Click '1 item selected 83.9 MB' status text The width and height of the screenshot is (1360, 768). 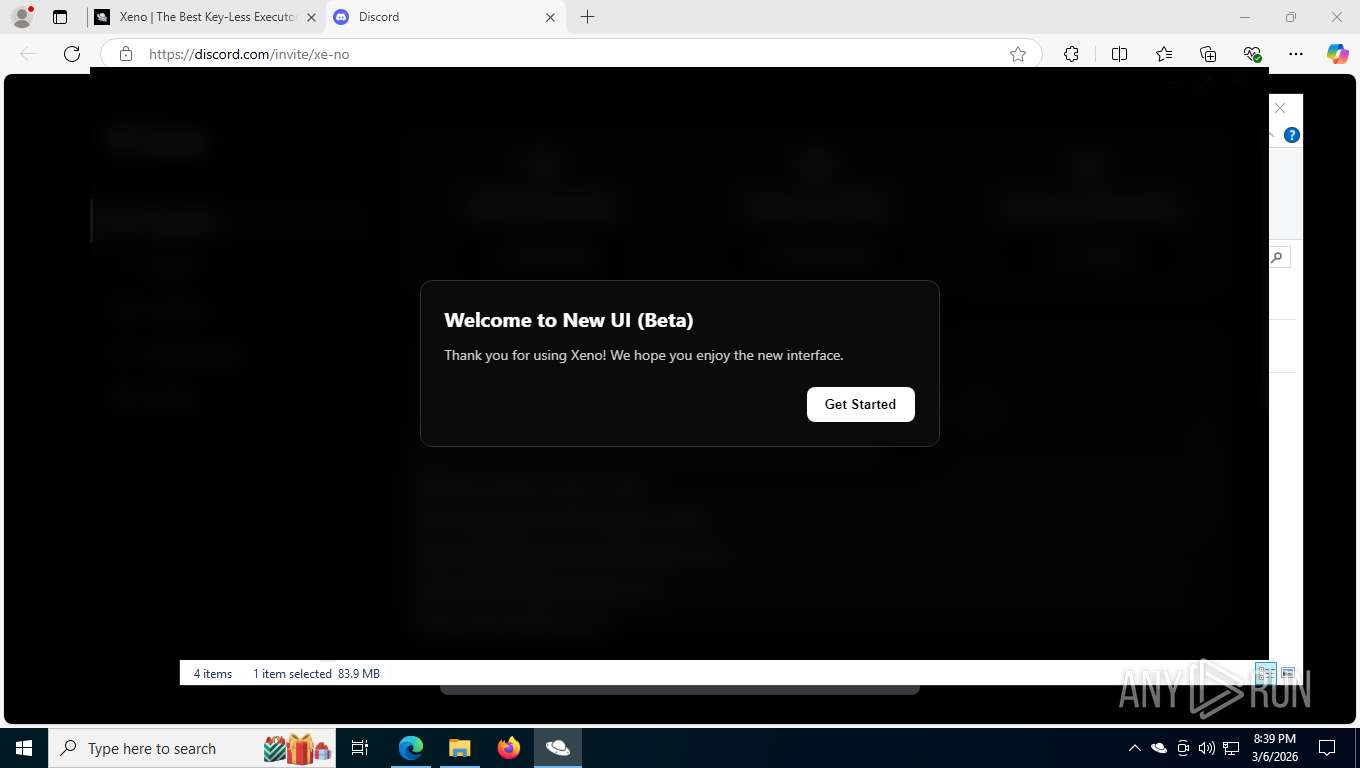316,674
